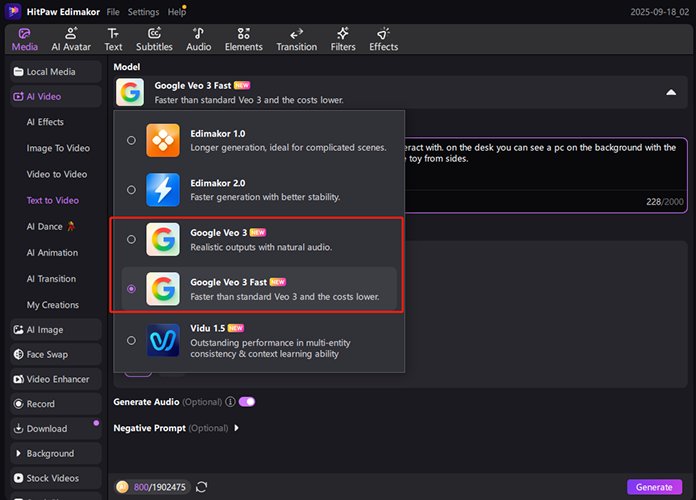
Task: Open the Elements panel
Action: (x=243, y=39)
